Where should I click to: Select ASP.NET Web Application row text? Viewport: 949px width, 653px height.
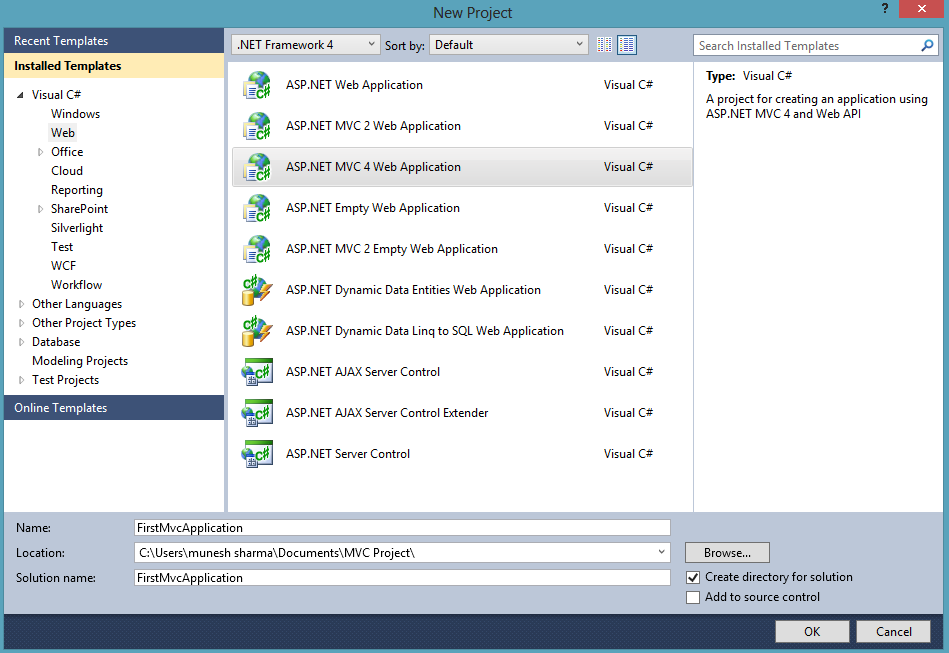click(x=354, y=85)
